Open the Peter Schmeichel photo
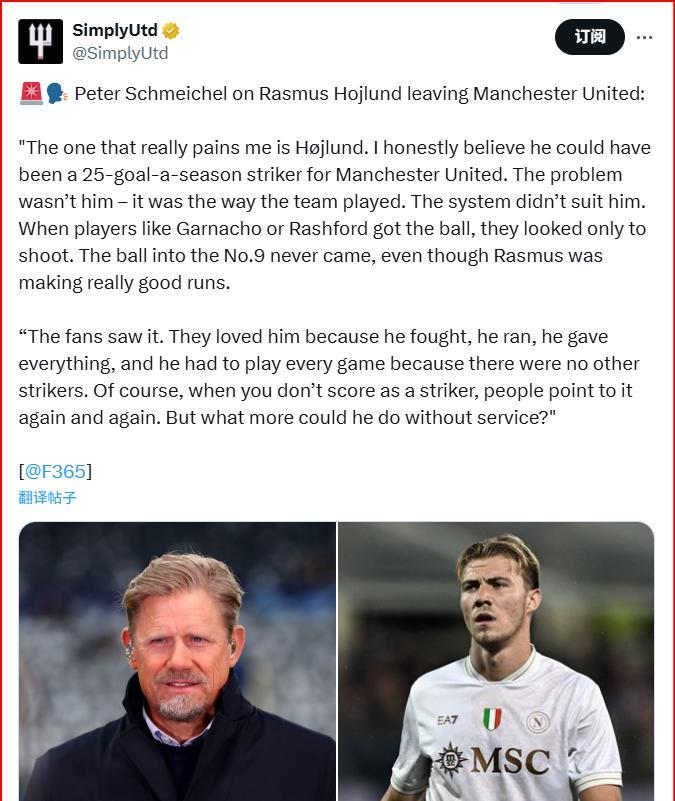Screen dimensions: 675x801 177,660
